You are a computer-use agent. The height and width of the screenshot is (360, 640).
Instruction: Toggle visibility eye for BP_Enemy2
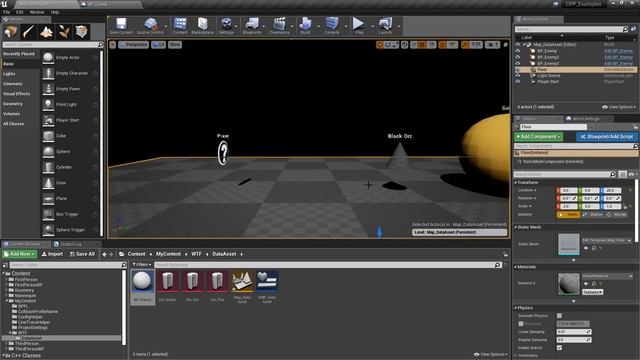(x=518, y=57)
